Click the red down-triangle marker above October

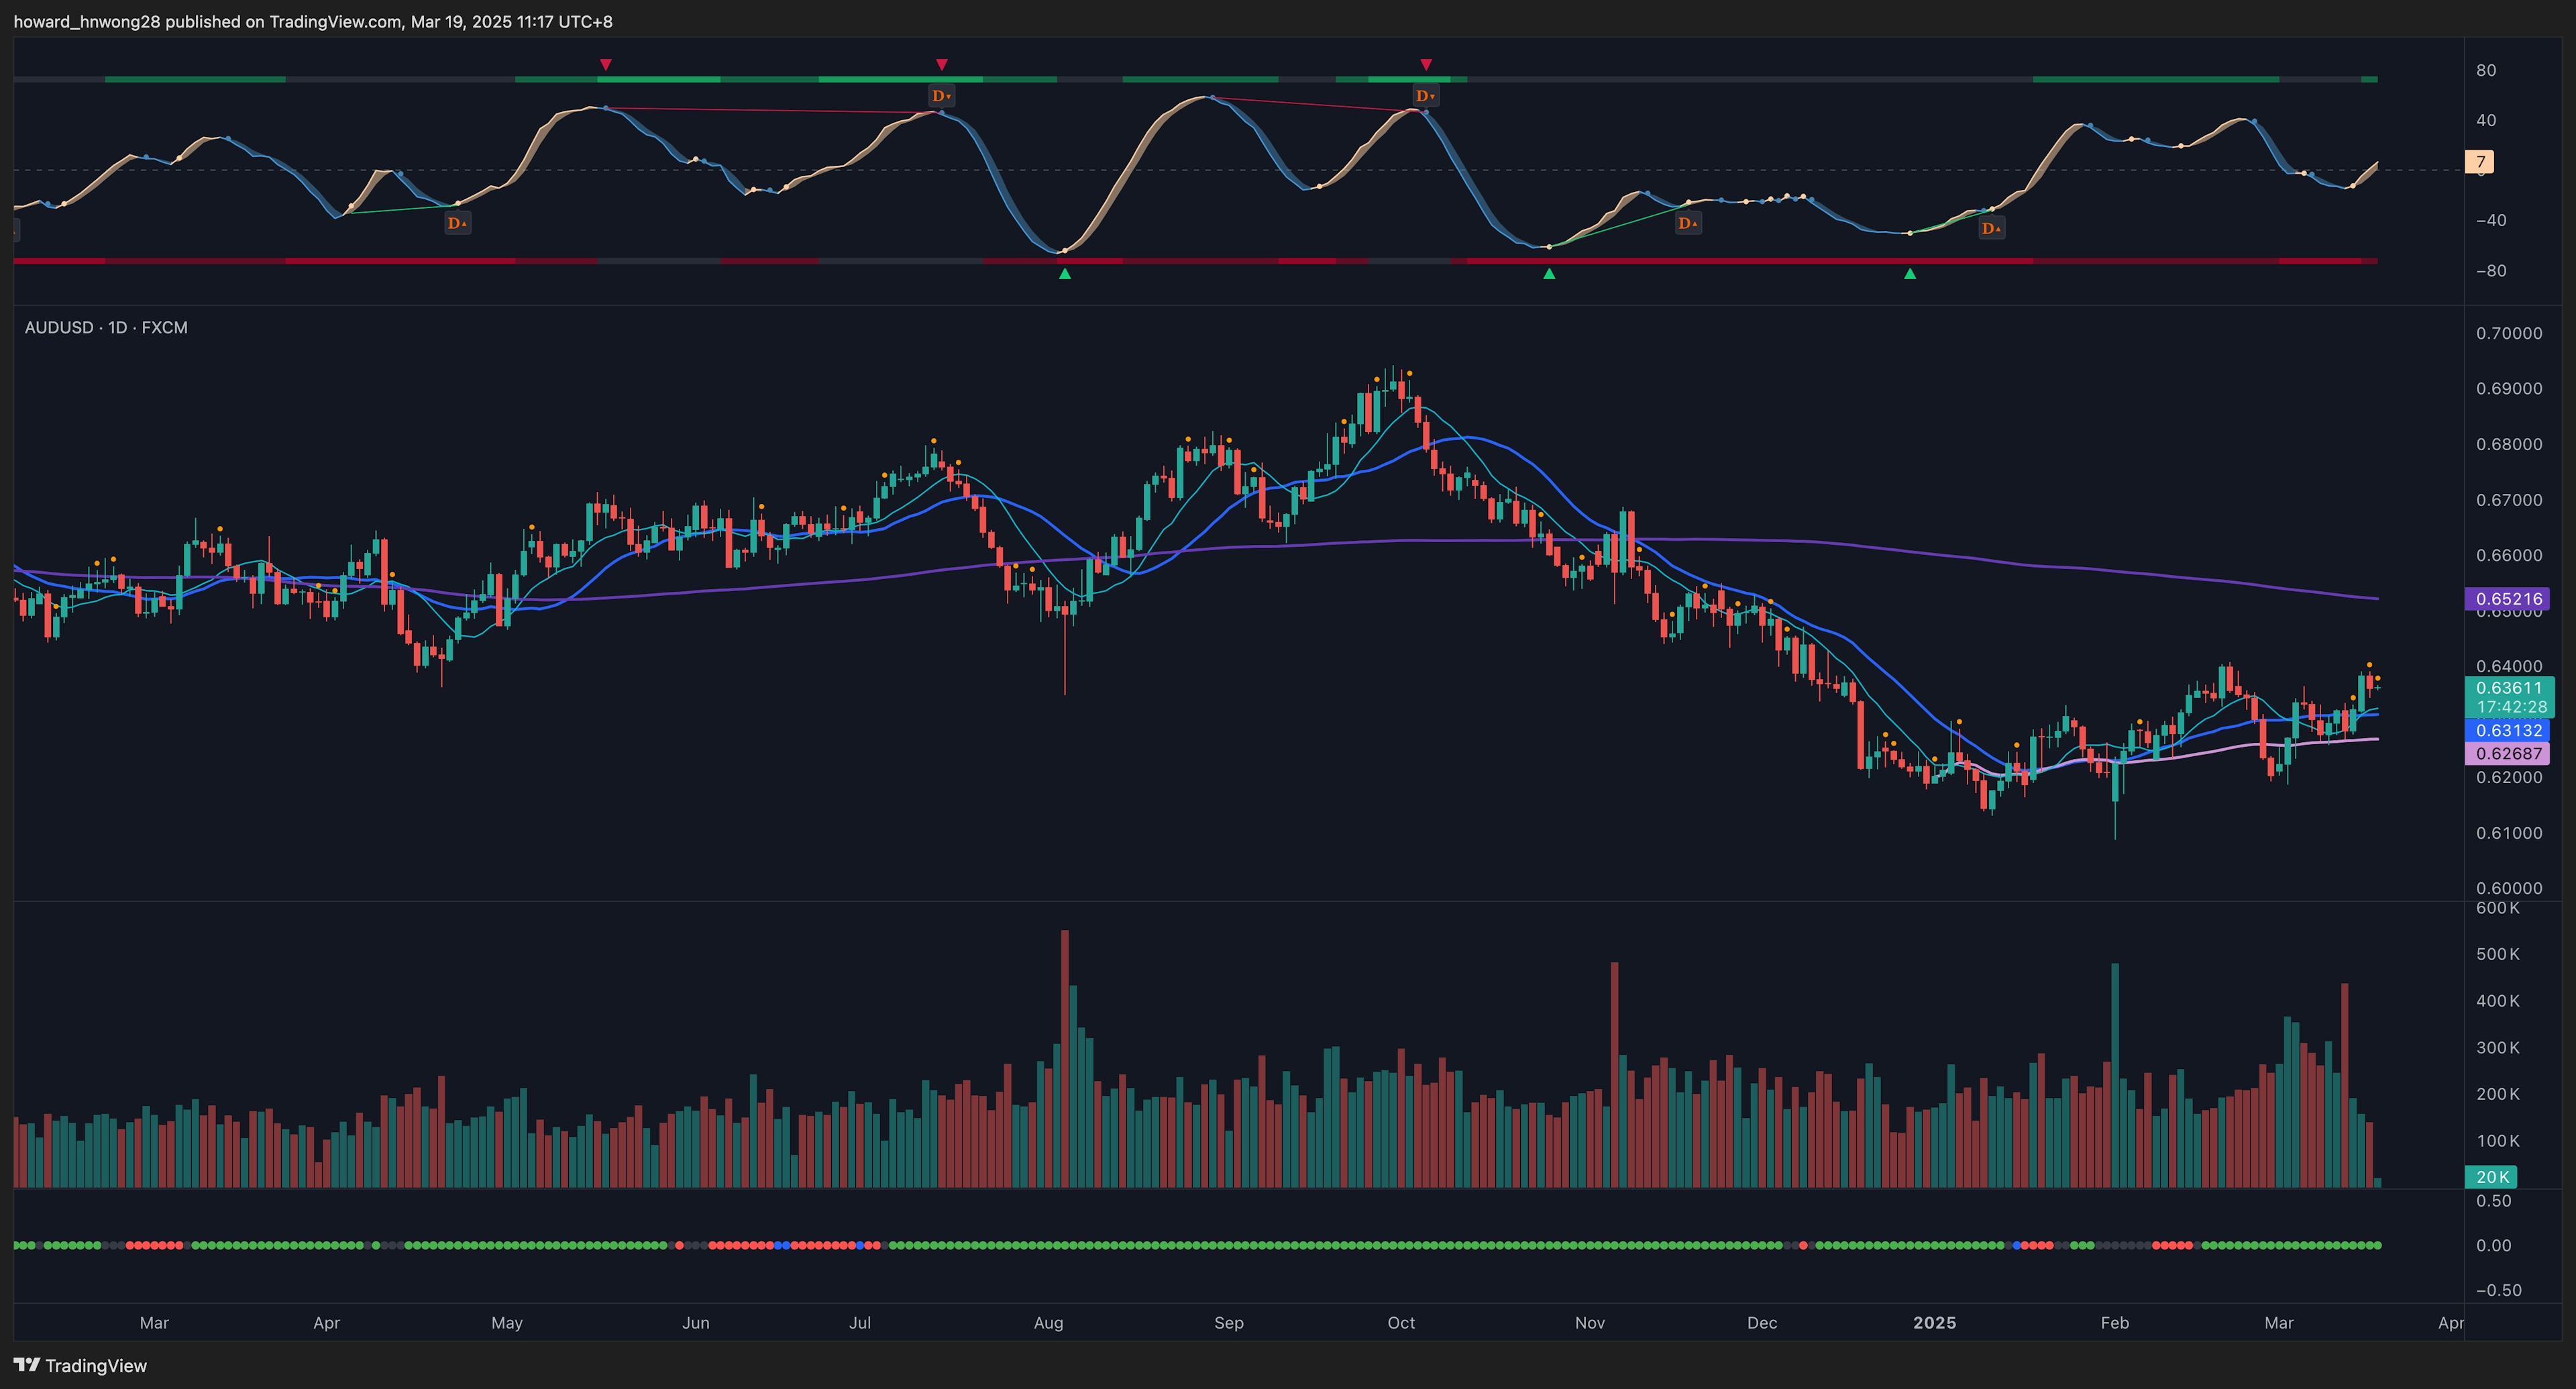click(x=1426, y=65)
